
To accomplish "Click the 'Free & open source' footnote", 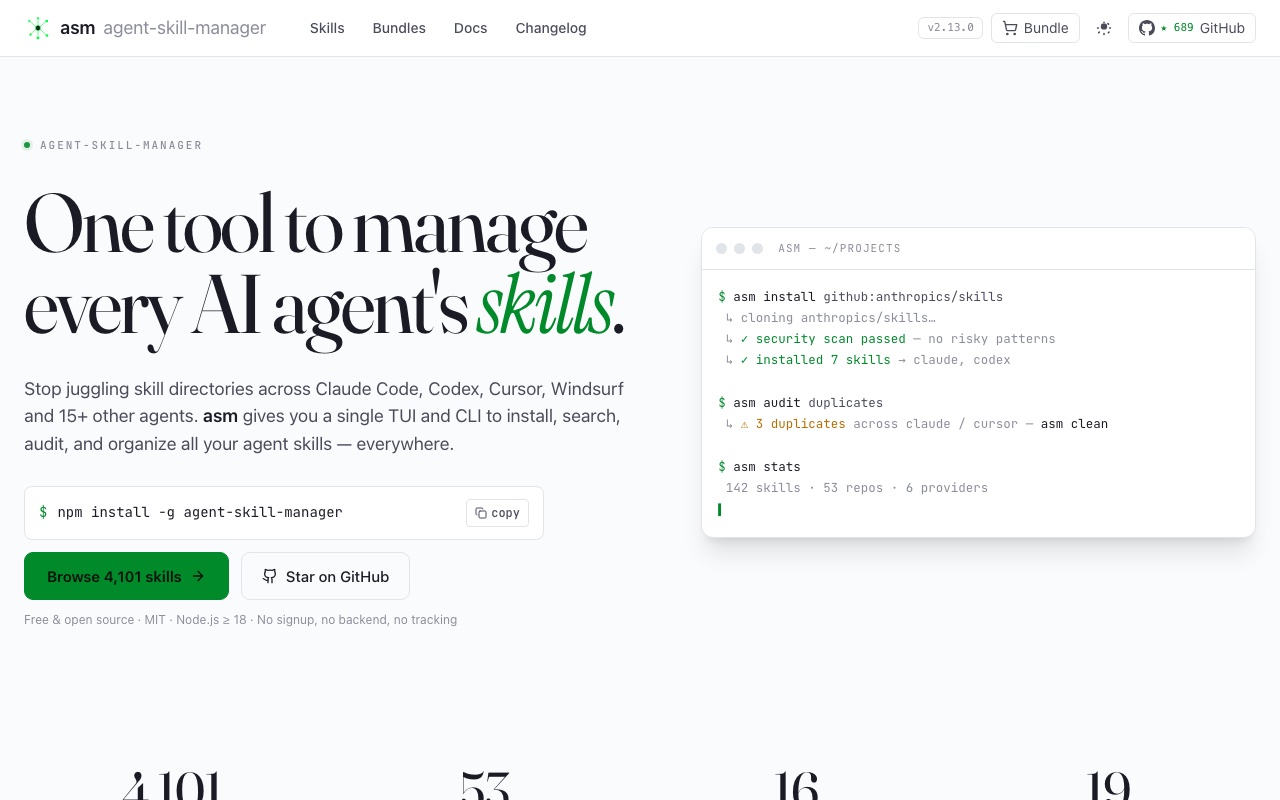I will 240,620.
